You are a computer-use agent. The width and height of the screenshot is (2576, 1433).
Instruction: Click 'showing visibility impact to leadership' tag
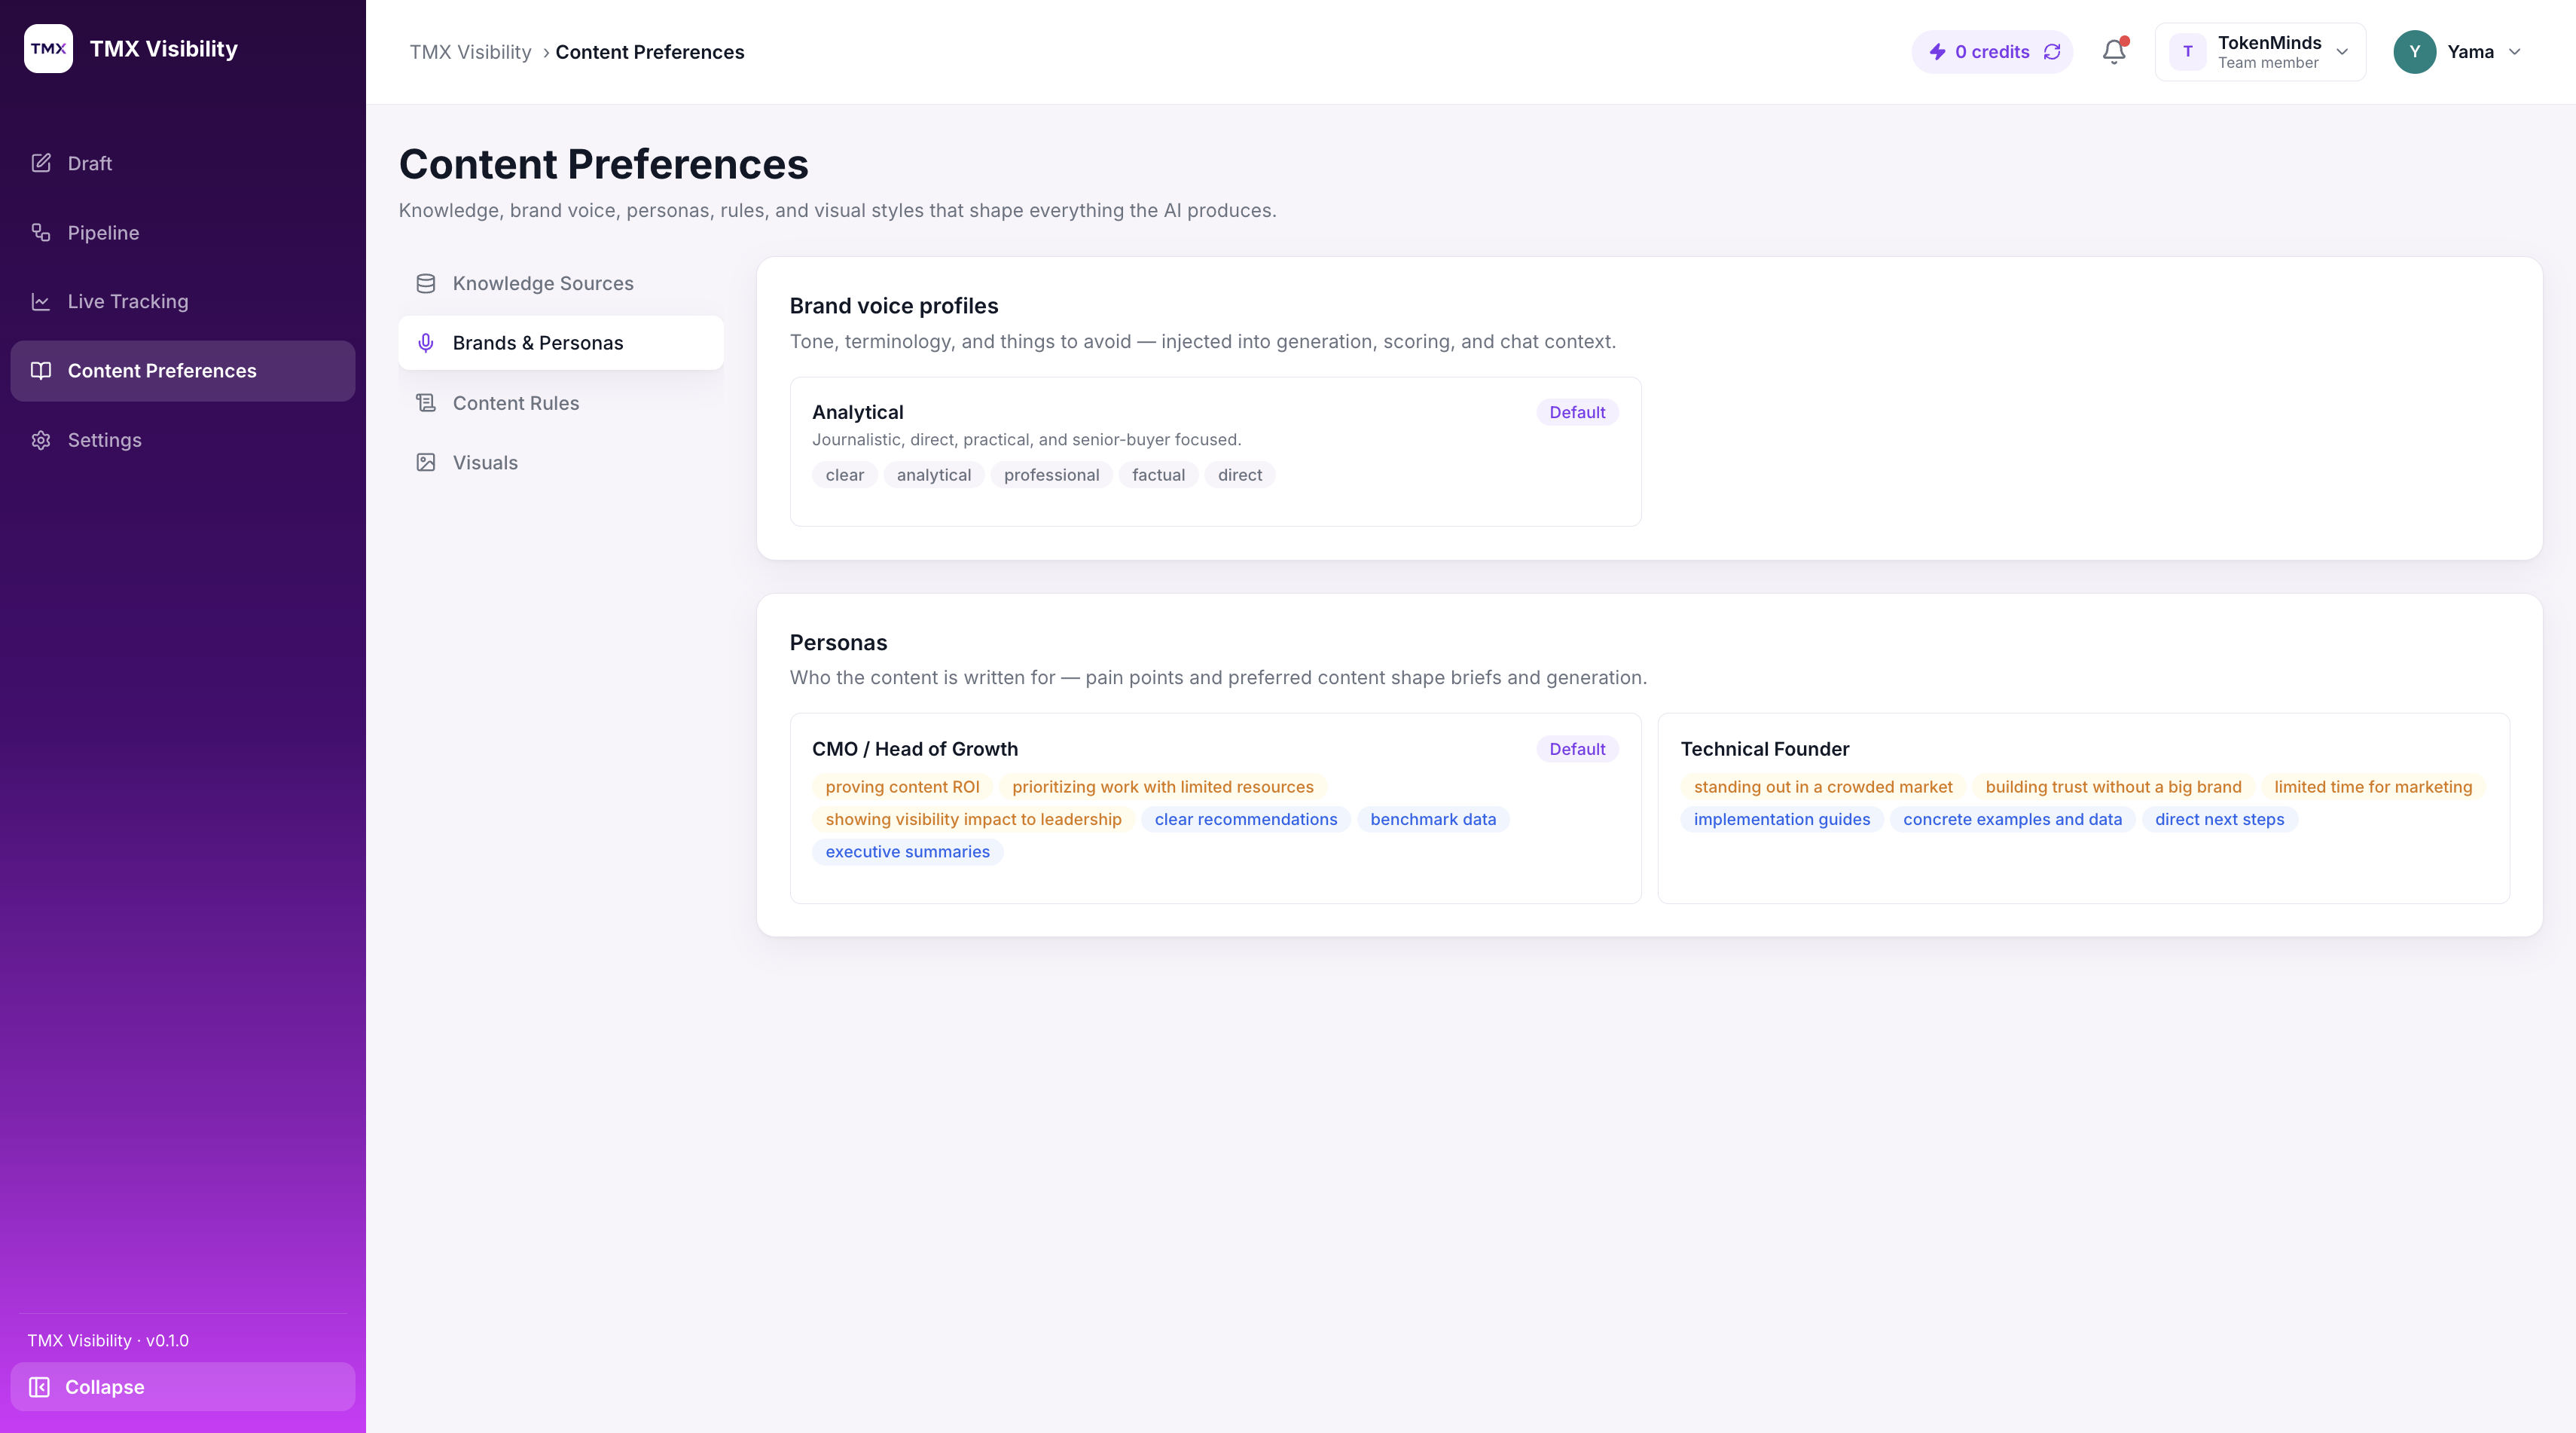pos(973,820)
